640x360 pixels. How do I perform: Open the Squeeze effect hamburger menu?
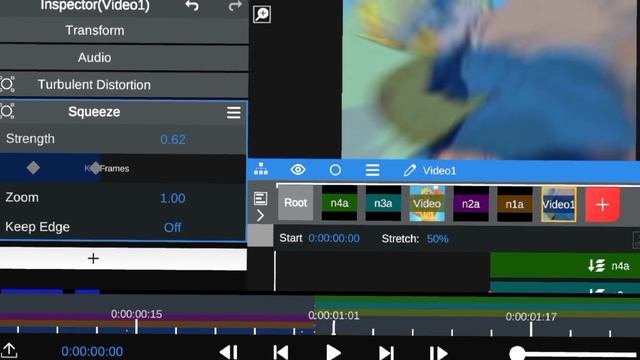click(x=233, y=112)
